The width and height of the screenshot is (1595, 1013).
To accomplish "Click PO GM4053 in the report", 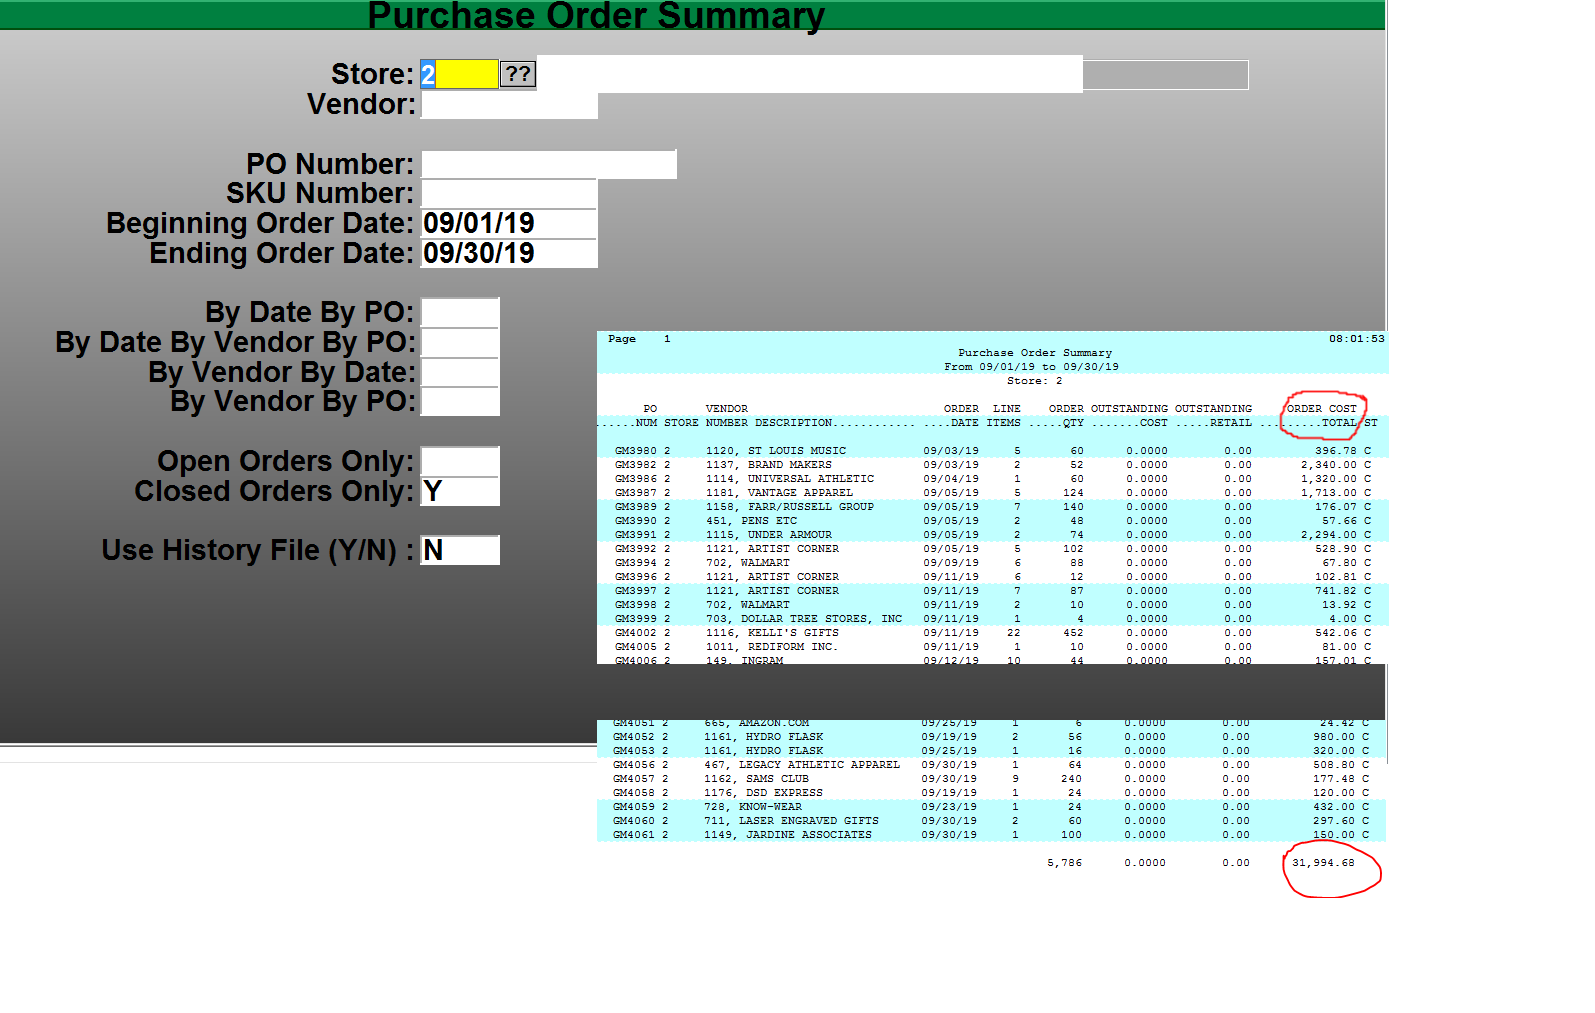I will pos(633,751).
